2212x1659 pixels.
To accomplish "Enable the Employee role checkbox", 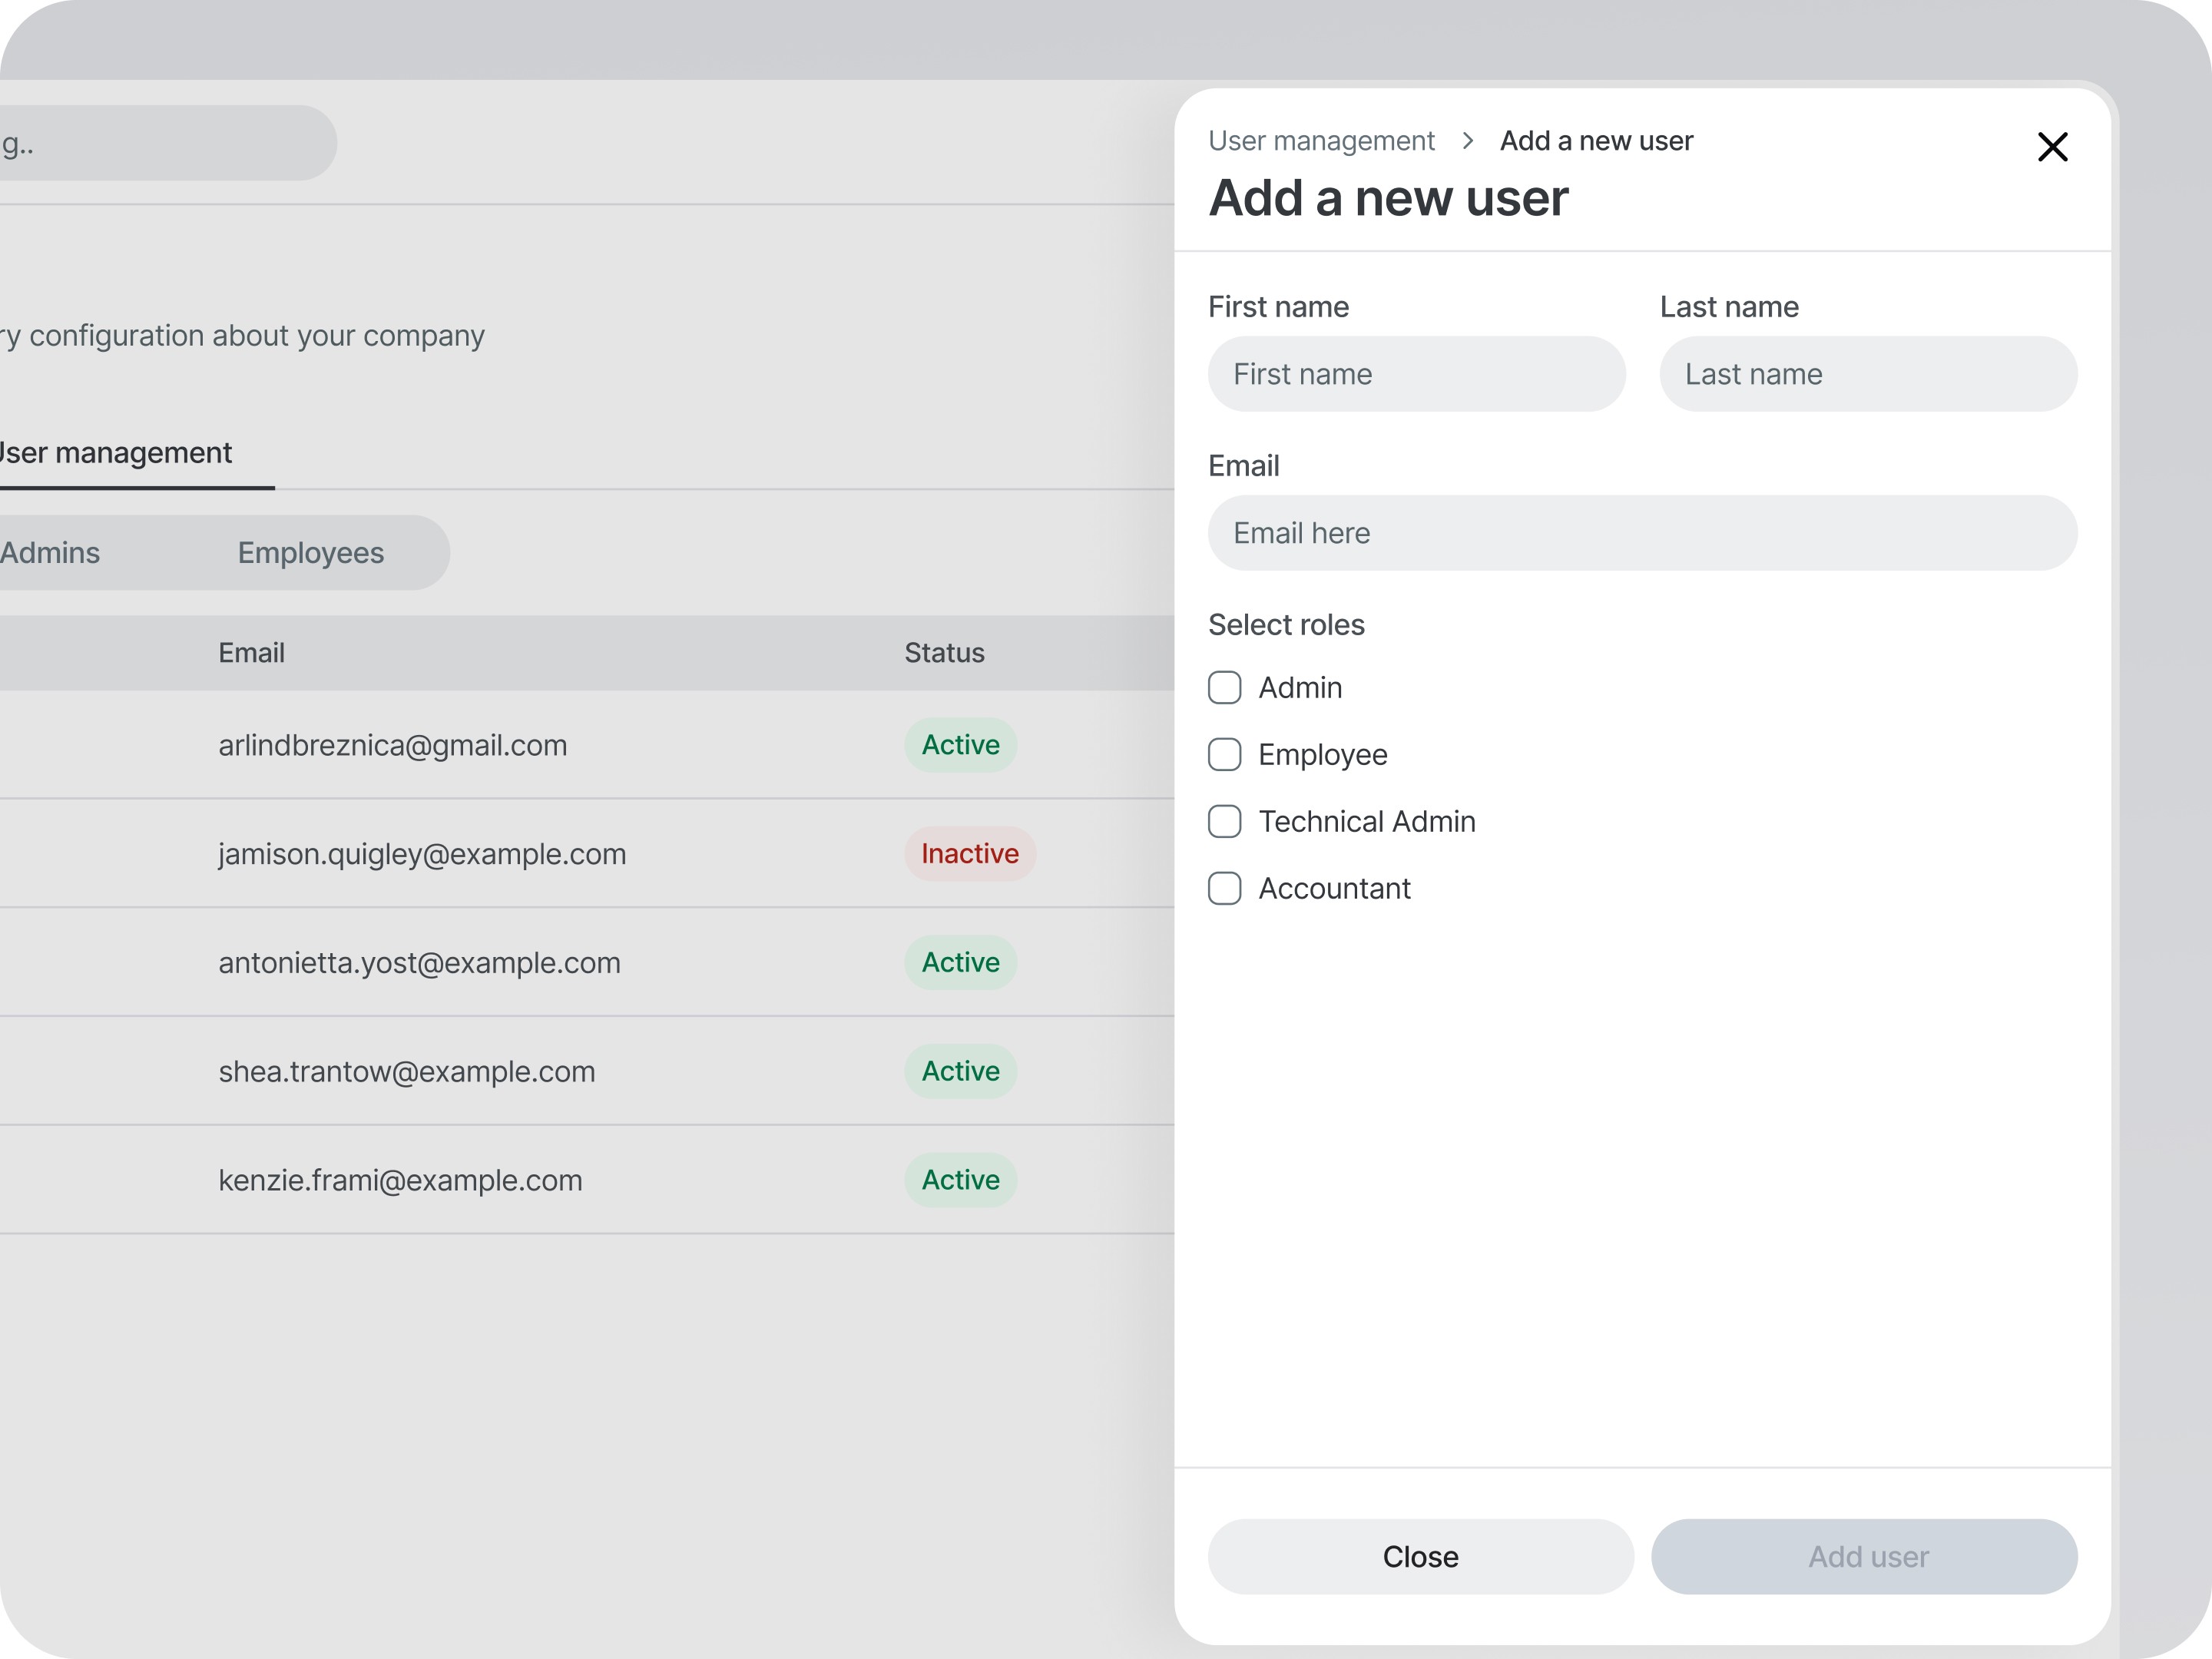I will click(x=1224, y=755).
